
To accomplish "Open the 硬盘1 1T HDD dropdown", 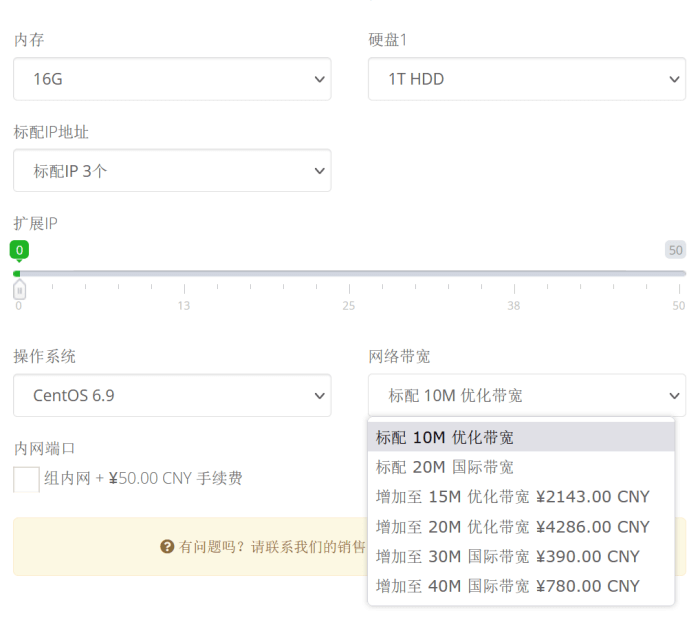I will (526, 79).
